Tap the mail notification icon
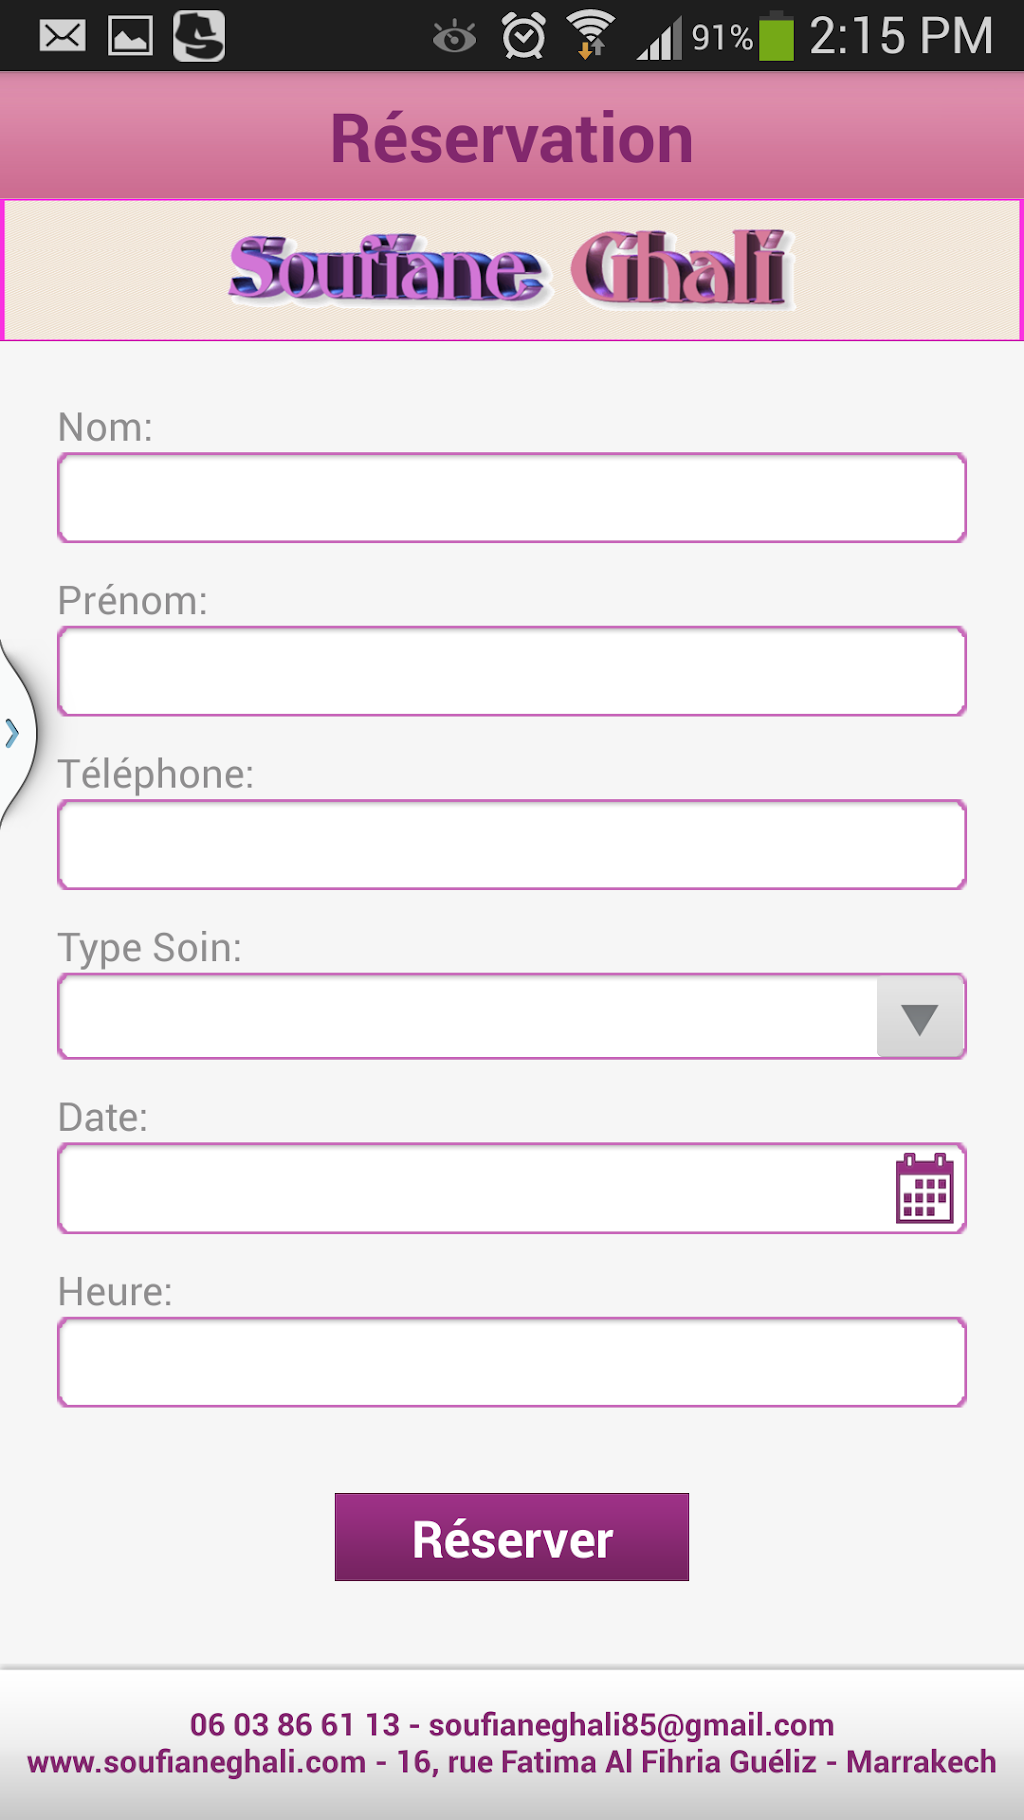The height and width of the screenshot is (1820, 1024). click(62, 37)
